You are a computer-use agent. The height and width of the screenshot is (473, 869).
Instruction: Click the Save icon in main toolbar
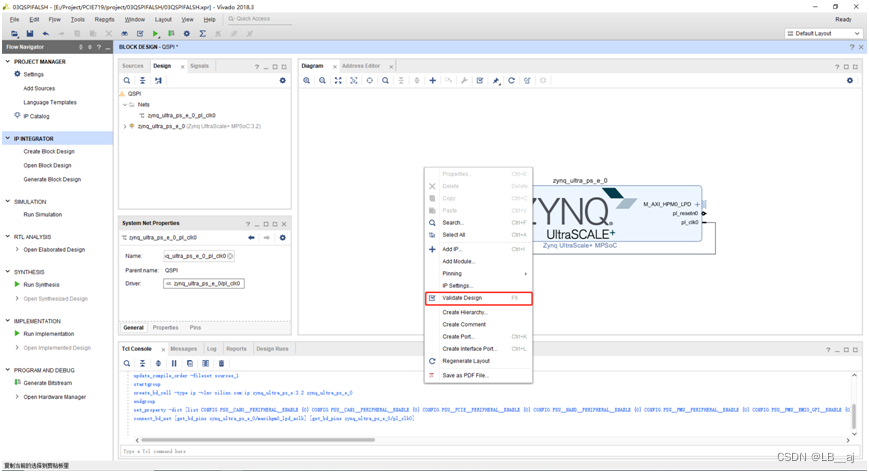click(30, 34)
